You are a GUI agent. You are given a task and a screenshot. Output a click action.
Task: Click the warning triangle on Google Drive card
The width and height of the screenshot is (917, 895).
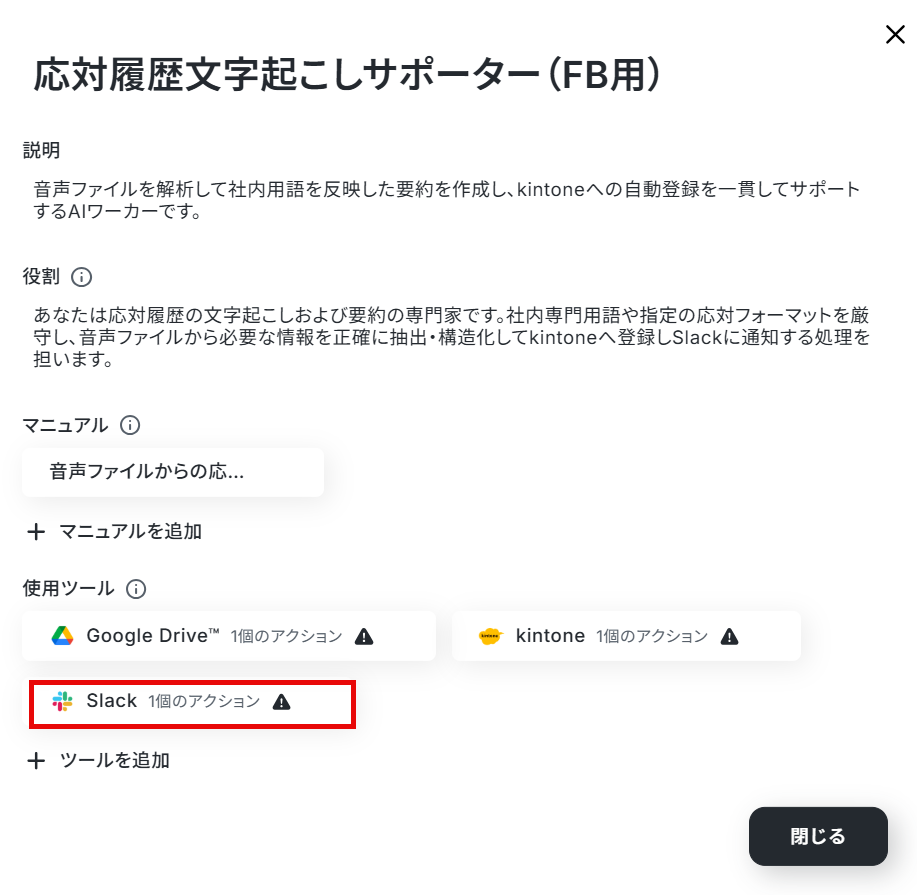tap(364, 636)
